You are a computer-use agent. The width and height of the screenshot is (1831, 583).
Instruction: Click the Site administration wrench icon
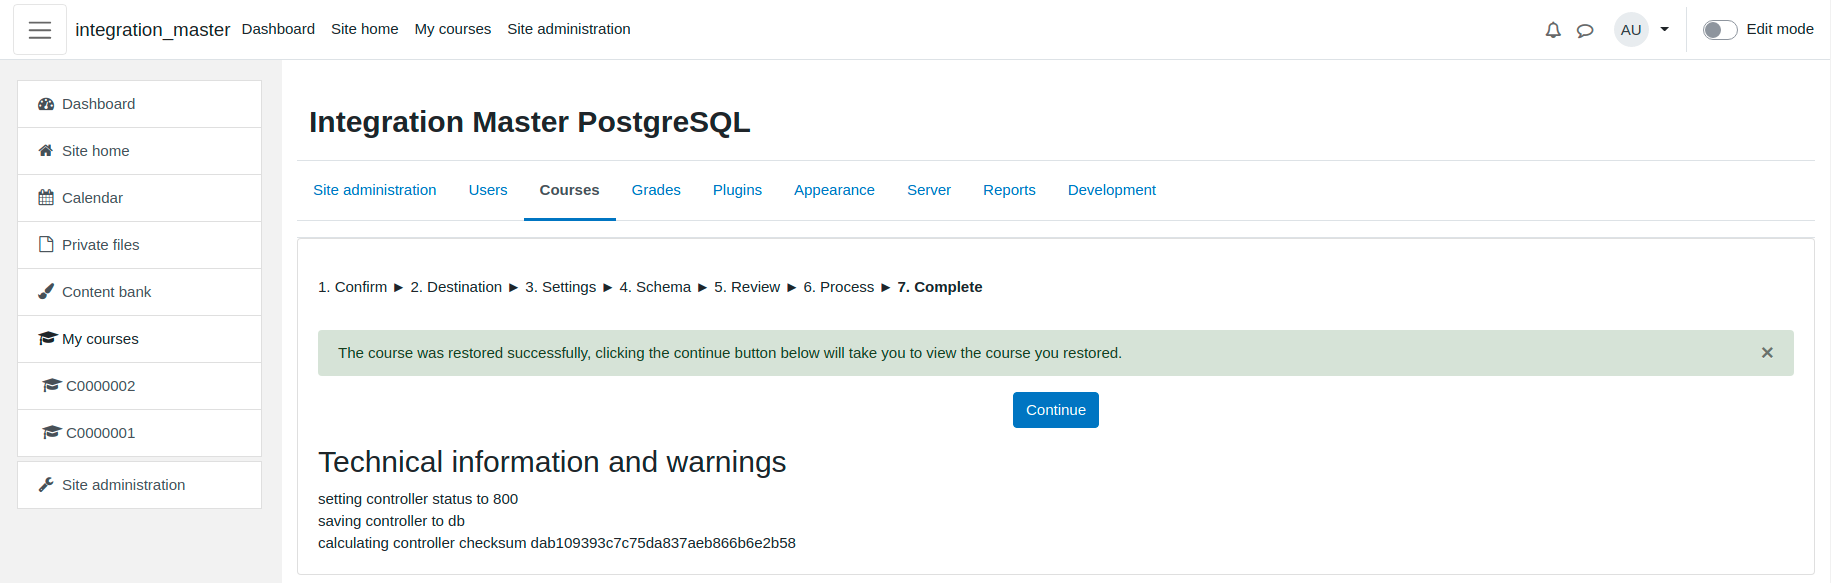[46, 485]
